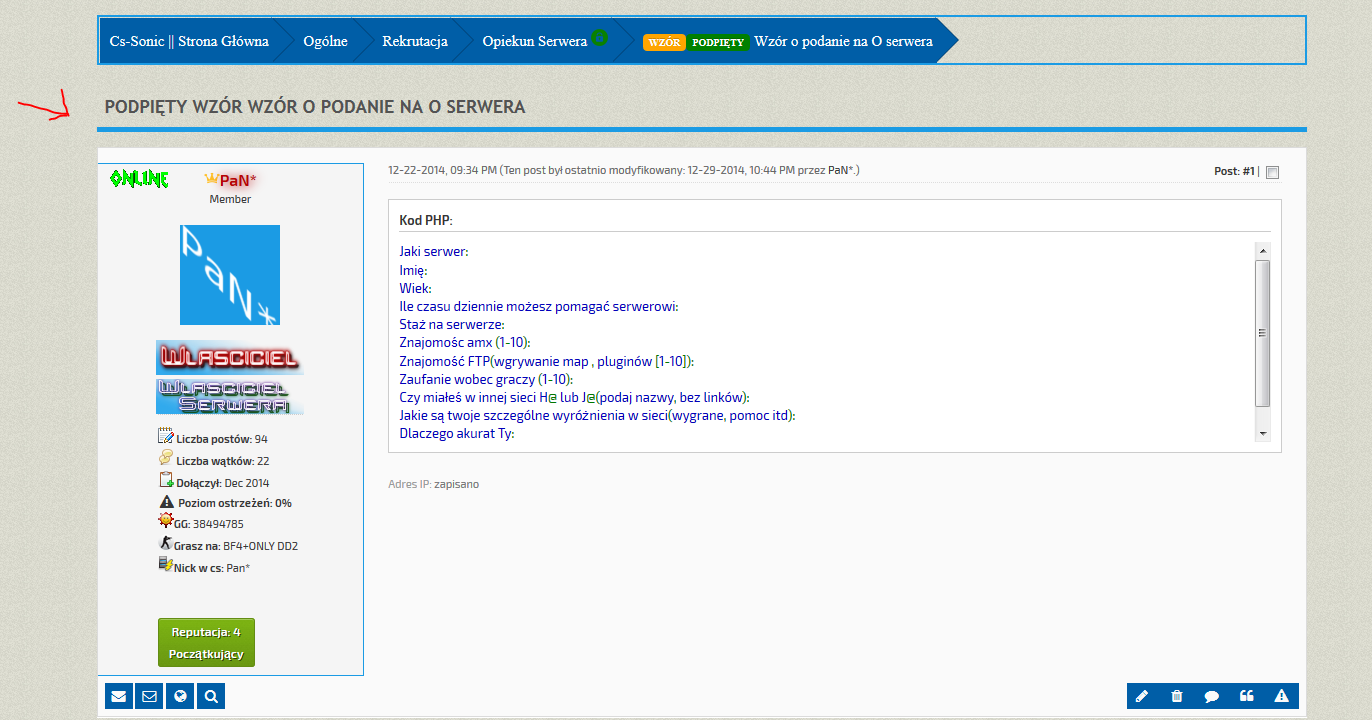The width and height of the screenshot is (1372, 720).
Task: Click the pencil edit post icon
Action: [1142, 696]
